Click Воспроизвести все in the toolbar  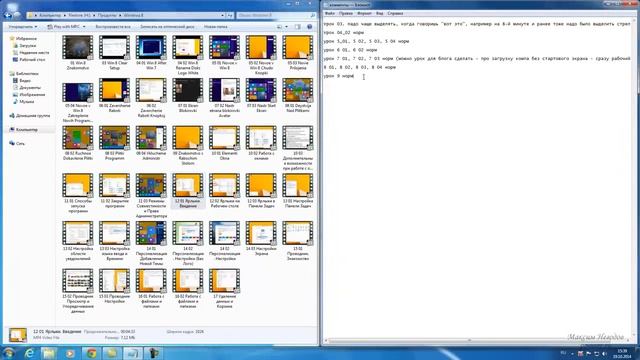[113, 27]
